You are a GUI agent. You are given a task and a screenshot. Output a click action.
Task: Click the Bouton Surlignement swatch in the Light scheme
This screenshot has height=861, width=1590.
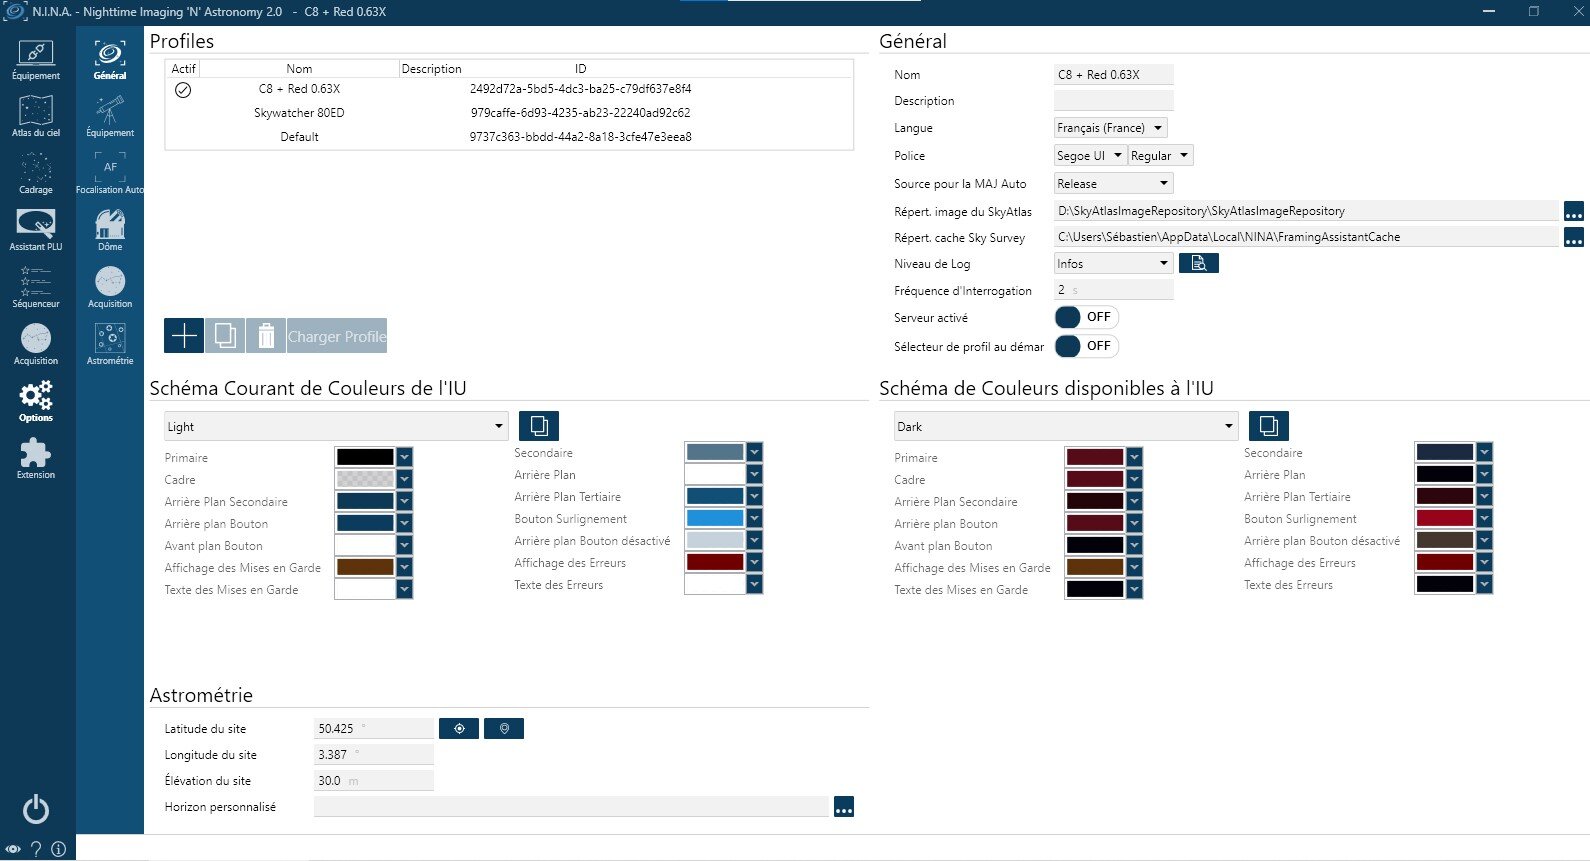[715, 518]
